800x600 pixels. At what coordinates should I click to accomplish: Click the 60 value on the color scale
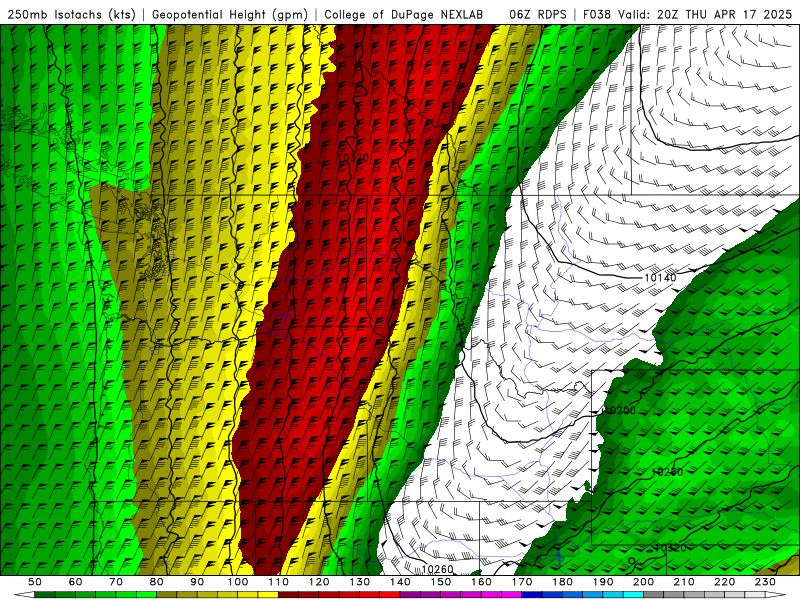click(x=75, y=582)
